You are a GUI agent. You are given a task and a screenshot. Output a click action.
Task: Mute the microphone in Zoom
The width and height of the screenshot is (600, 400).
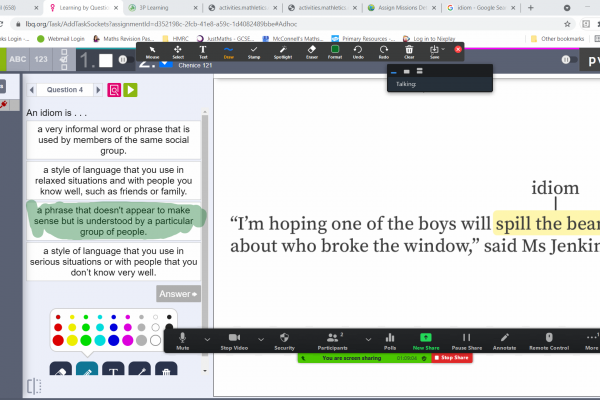pyautogui.click(x=183, y=341)
